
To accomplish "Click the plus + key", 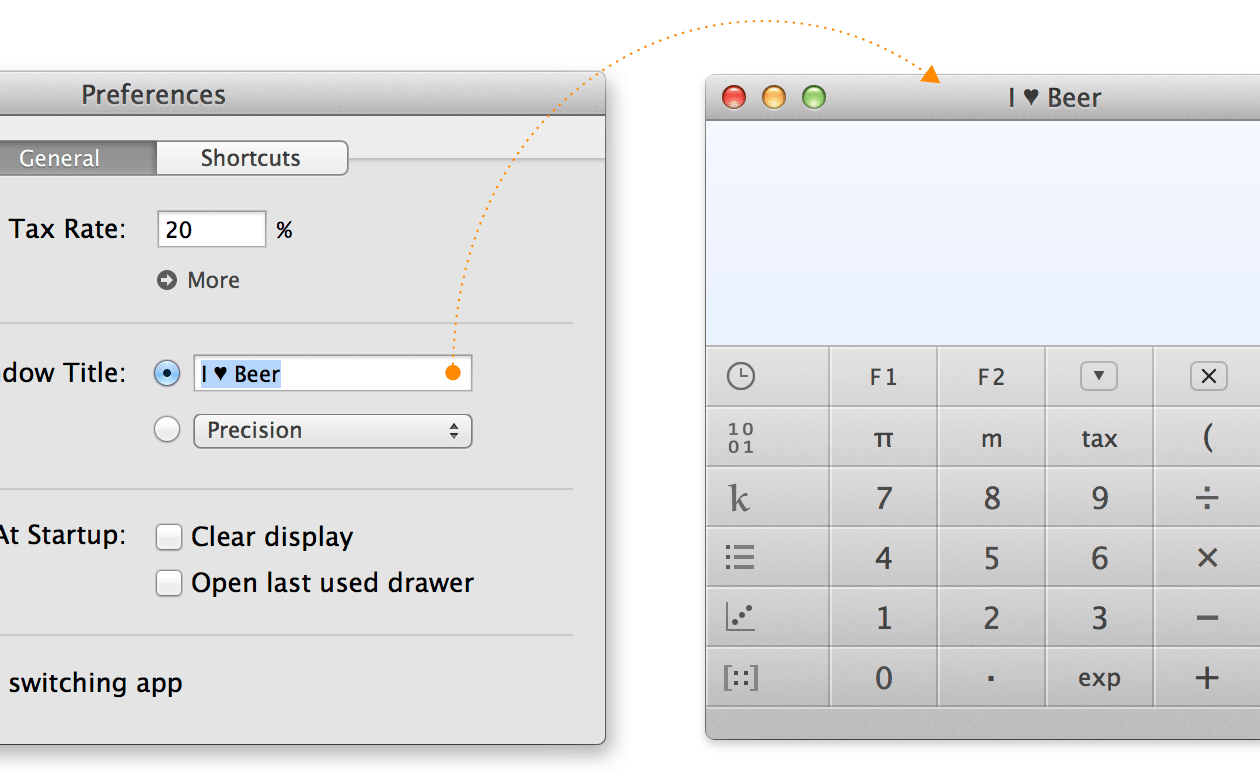I will coord(1207,677).
